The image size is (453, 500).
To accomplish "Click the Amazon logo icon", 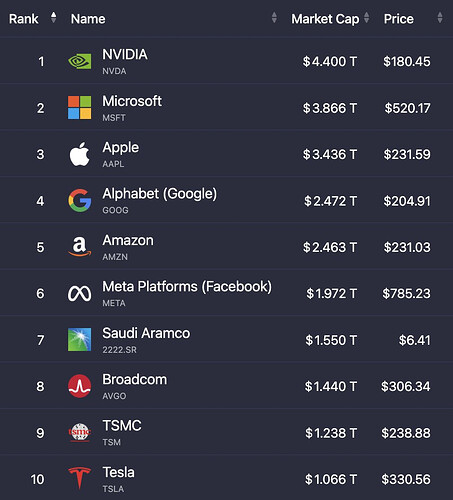I will tap(79, 247).
